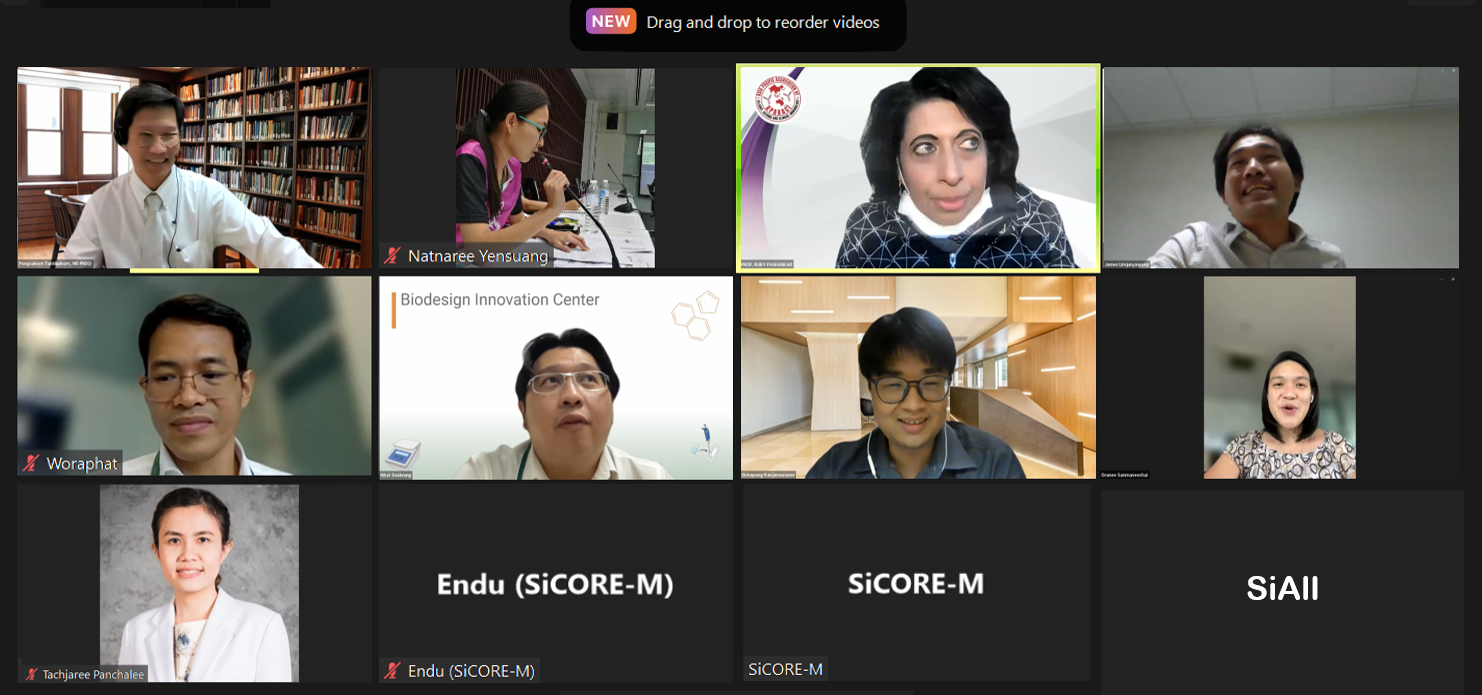Click the 'Drag and drop to reorder videos' notice
1482x695 pixels.
763,22
